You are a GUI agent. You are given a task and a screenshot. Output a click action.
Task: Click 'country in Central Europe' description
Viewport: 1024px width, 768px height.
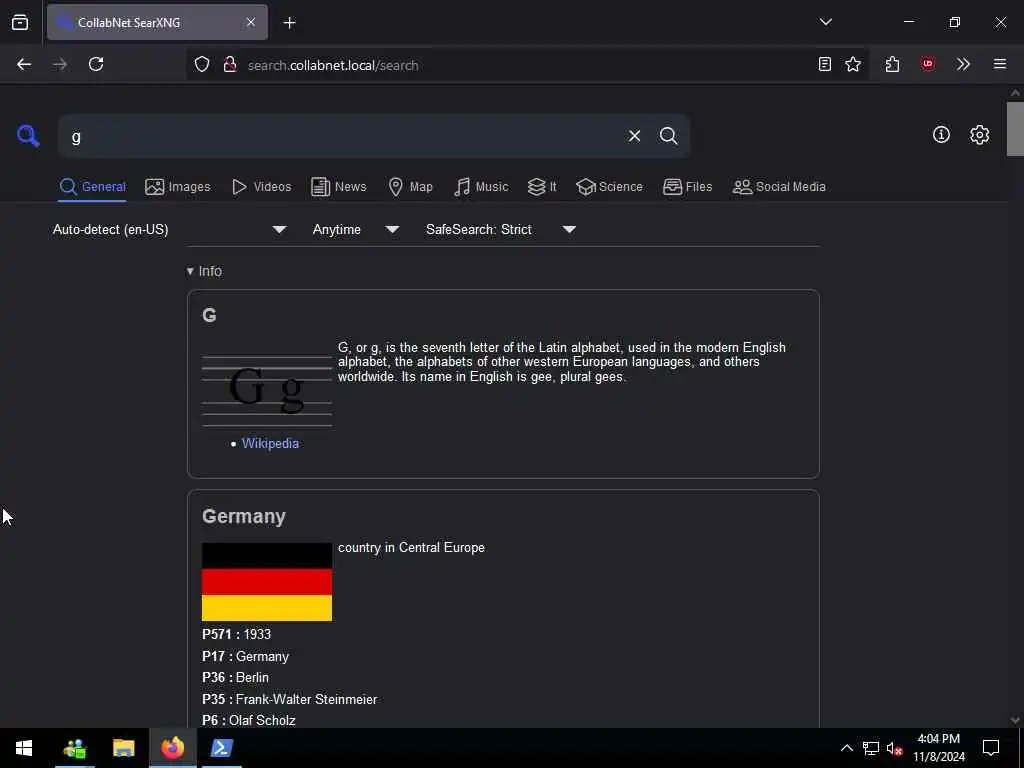pos(411,547)
